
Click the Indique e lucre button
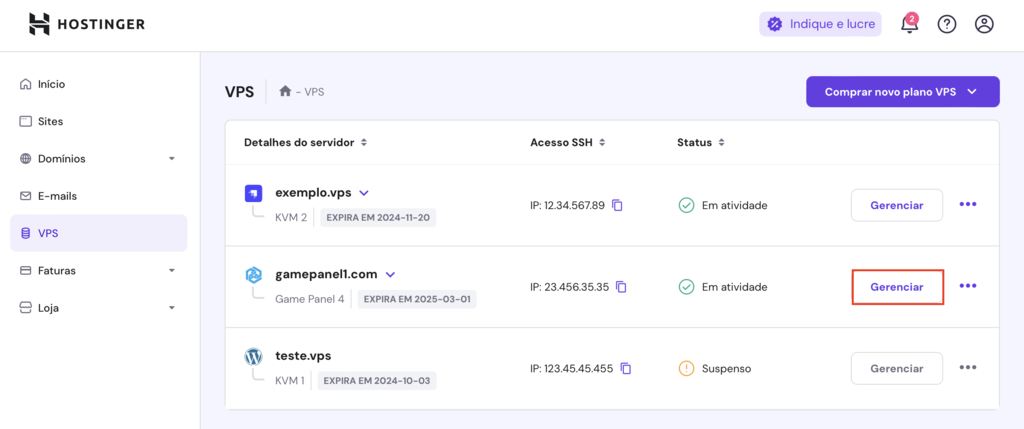[x=820, y=24]
